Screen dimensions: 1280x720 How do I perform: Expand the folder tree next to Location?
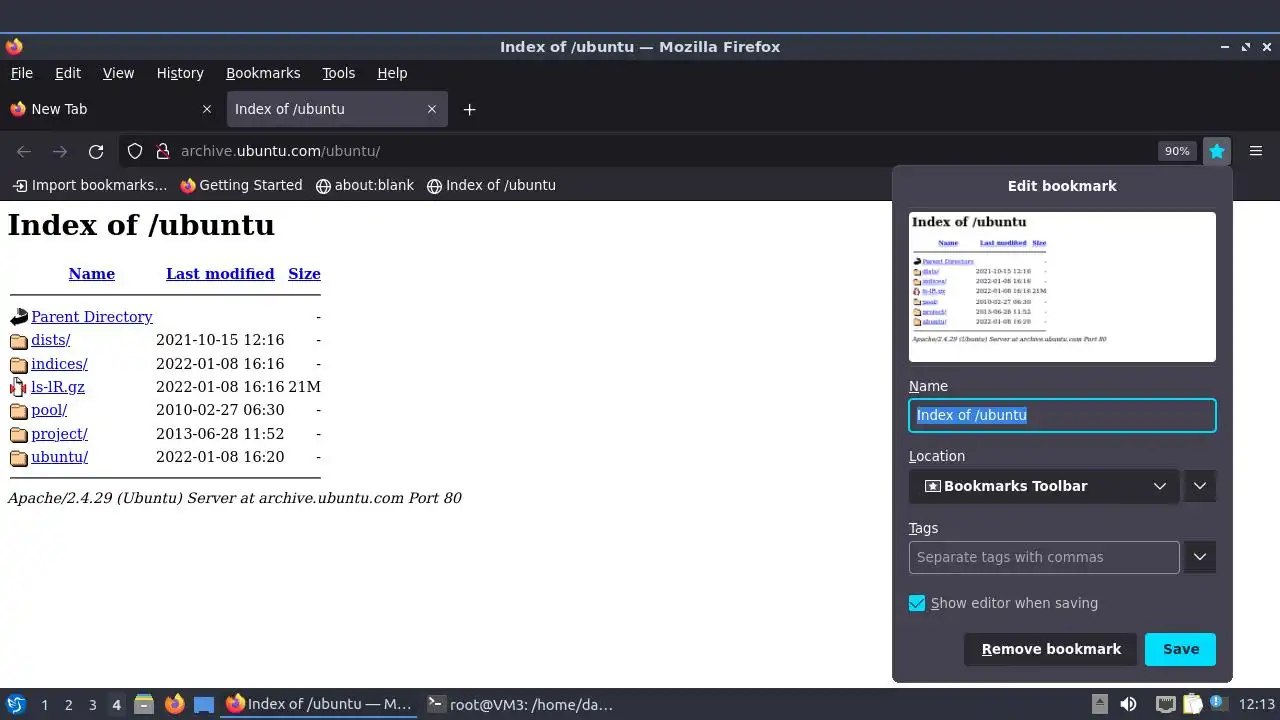1200,486
